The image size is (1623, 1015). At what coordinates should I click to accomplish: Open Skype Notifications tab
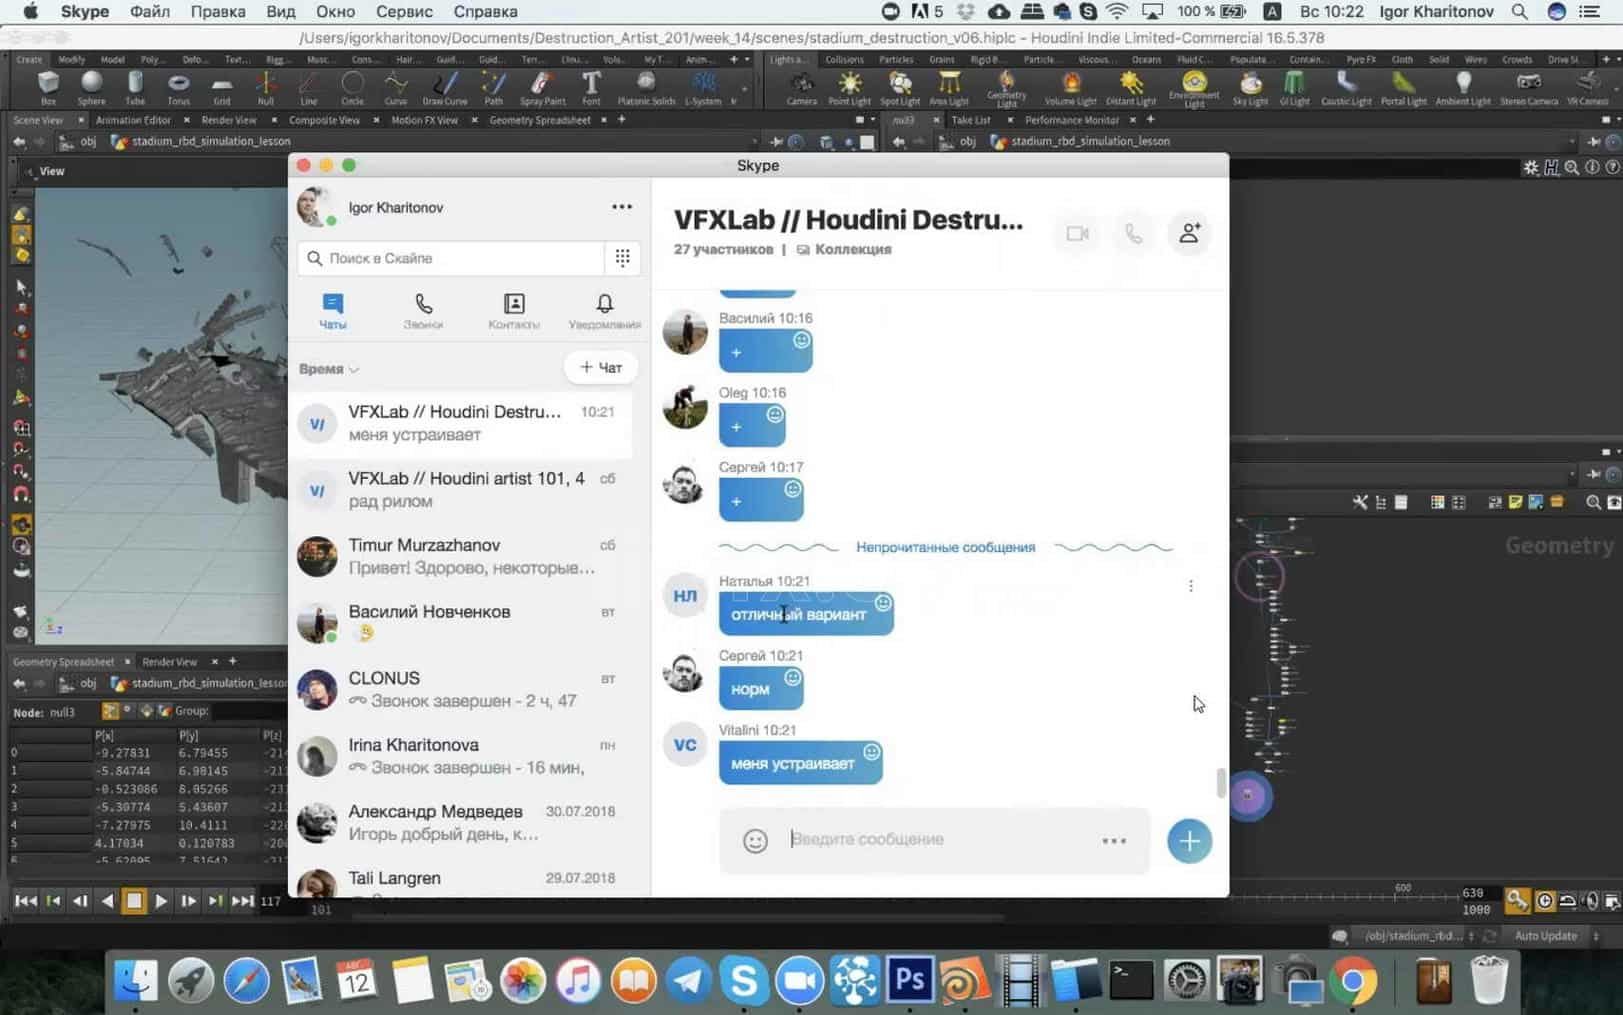point(604,311)
